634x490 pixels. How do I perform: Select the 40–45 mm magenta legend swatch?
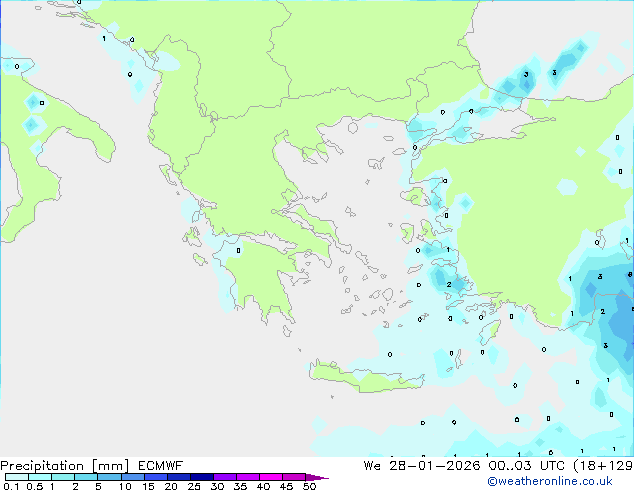coord(271,477)
